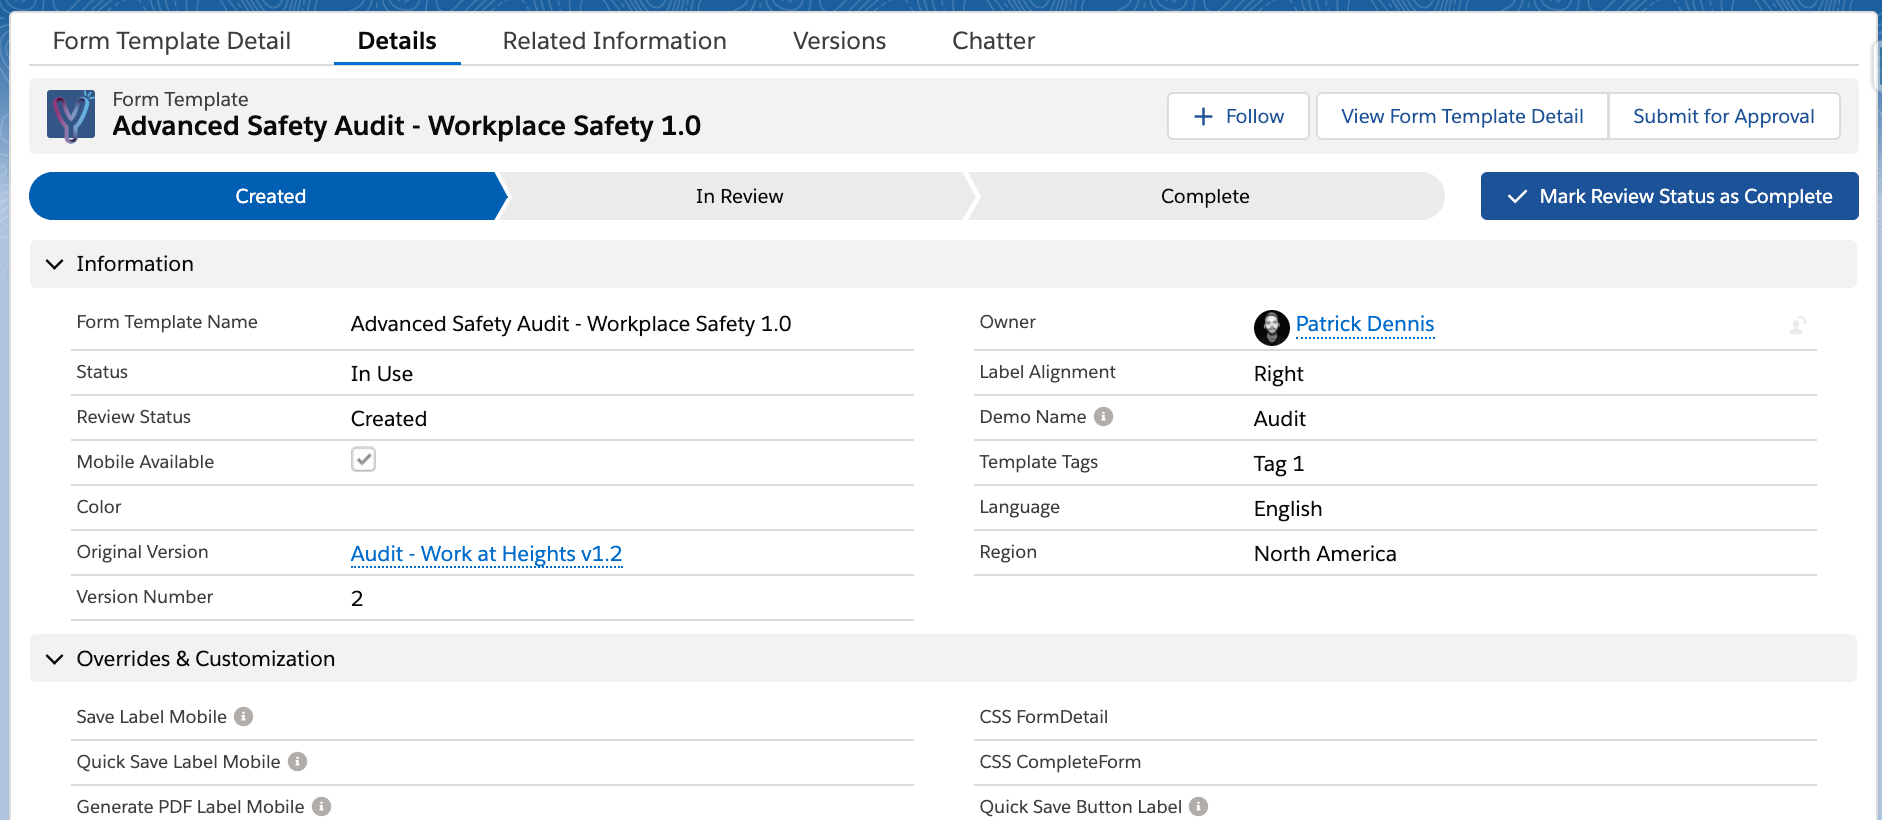Switch to Form Template Detail tab
The width and height of the screenshot is (1882, 820).
(172, 41)
